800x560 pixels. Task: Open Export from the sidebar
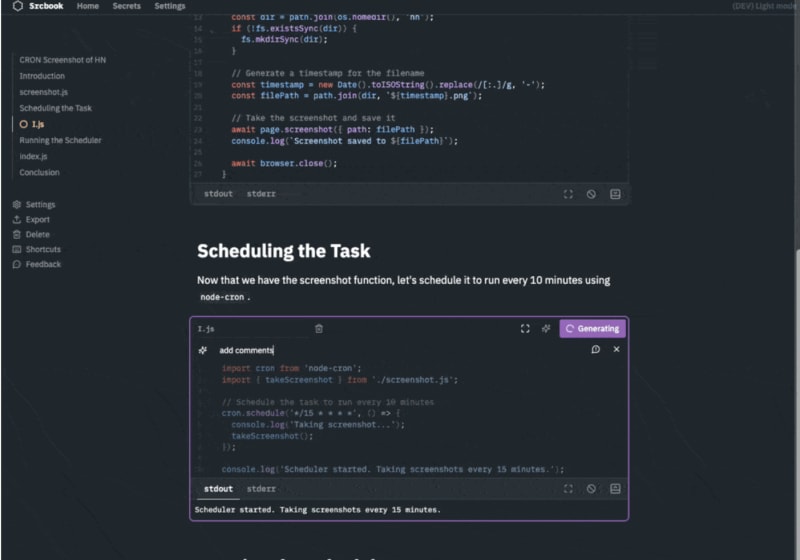coord(37,219)
